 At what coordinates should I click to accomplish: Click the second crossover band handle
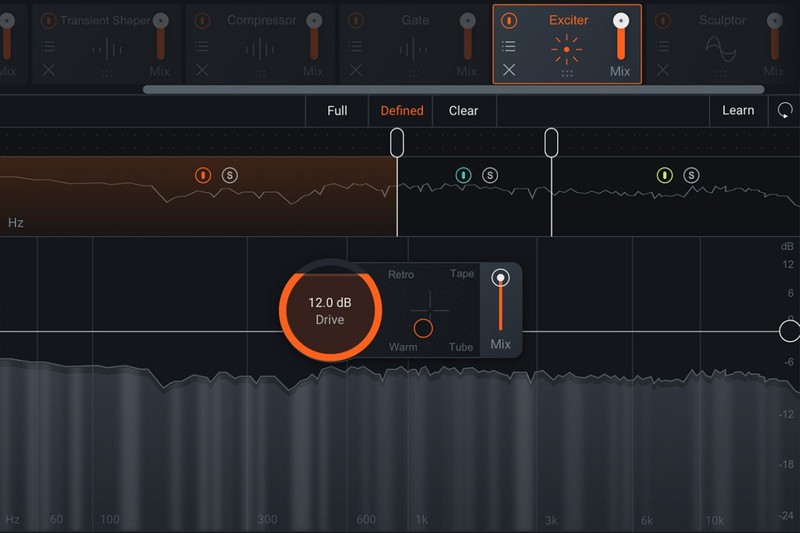point(551,143)
